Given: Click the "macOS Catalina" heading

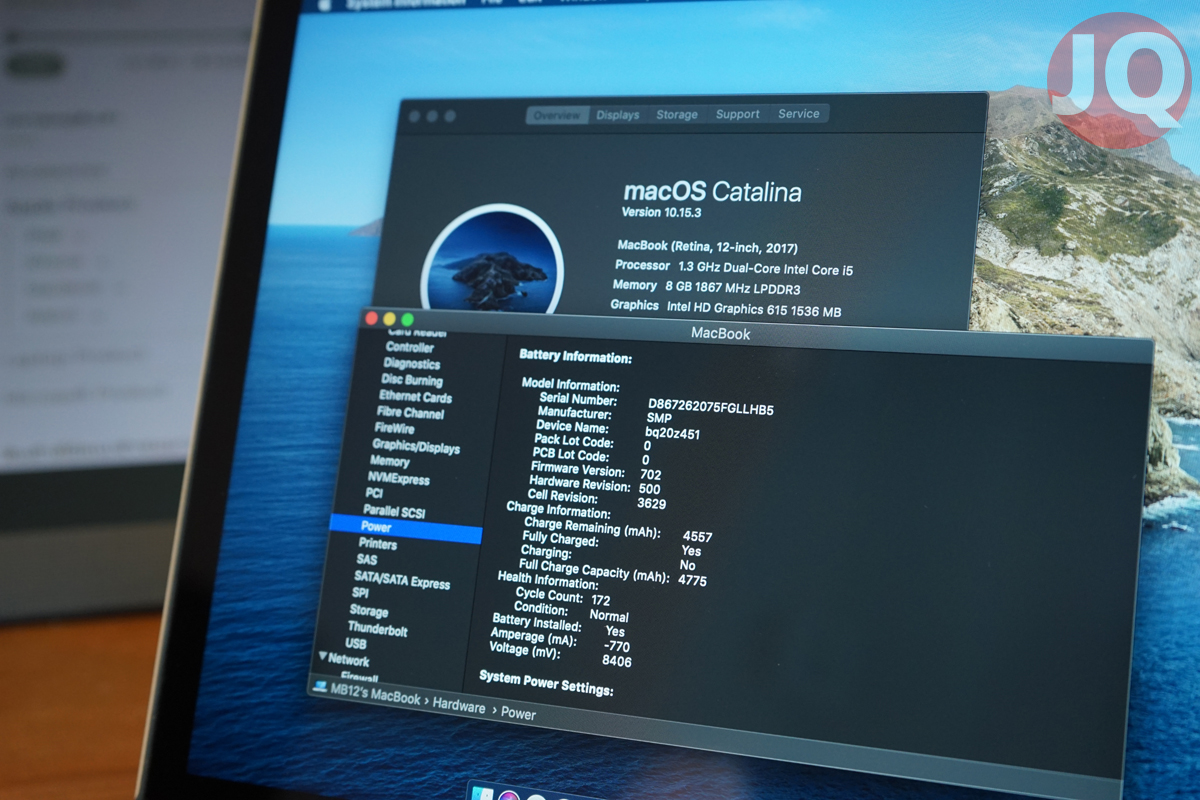Looking at the screenshot, I should [x=712, y=192].
